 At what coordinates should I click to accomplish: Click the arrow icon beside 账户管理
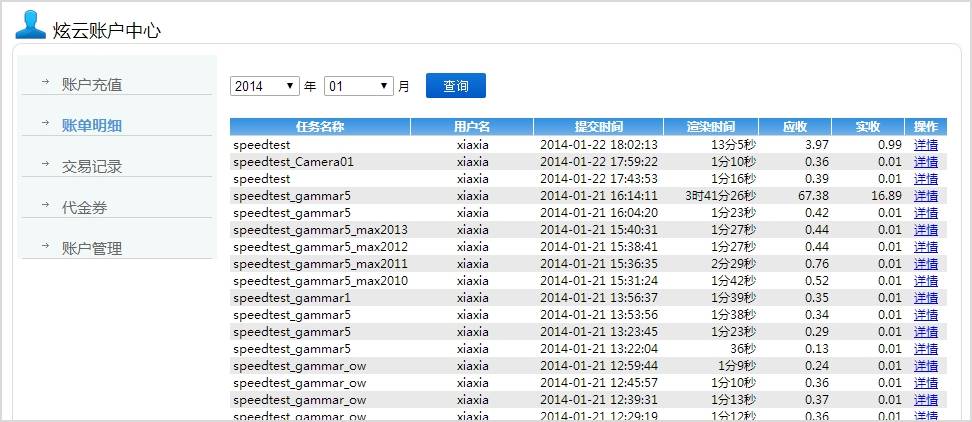coord(45,245)
